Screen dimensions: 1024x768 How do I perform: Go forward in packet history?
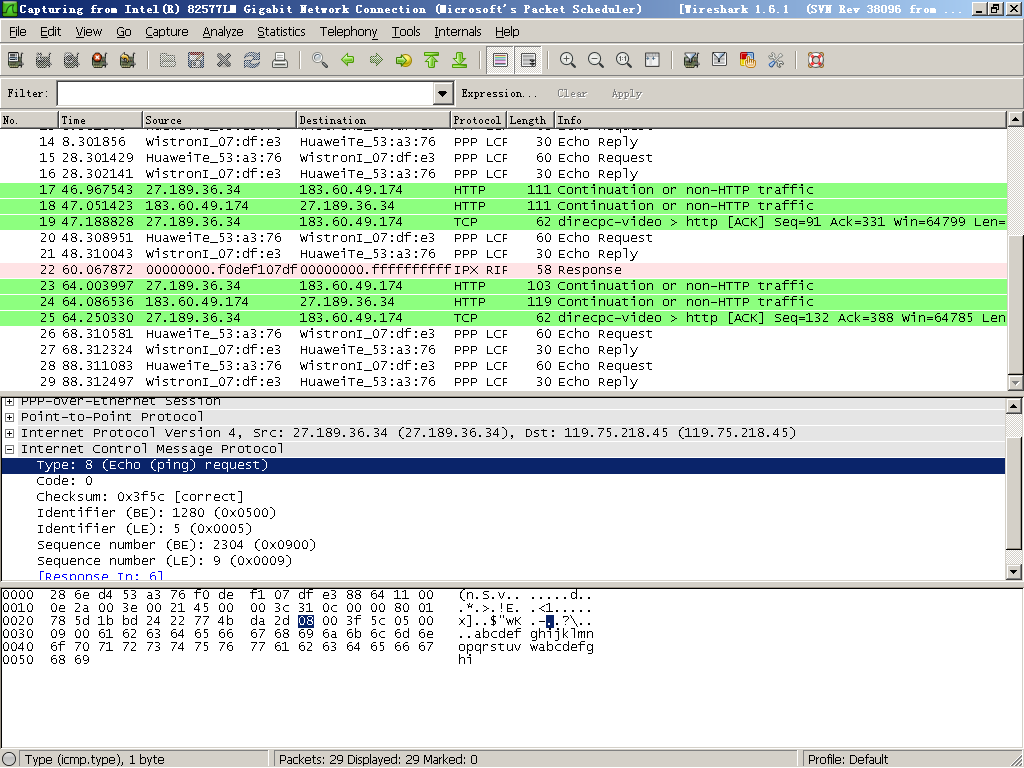[x=376, y=61]
